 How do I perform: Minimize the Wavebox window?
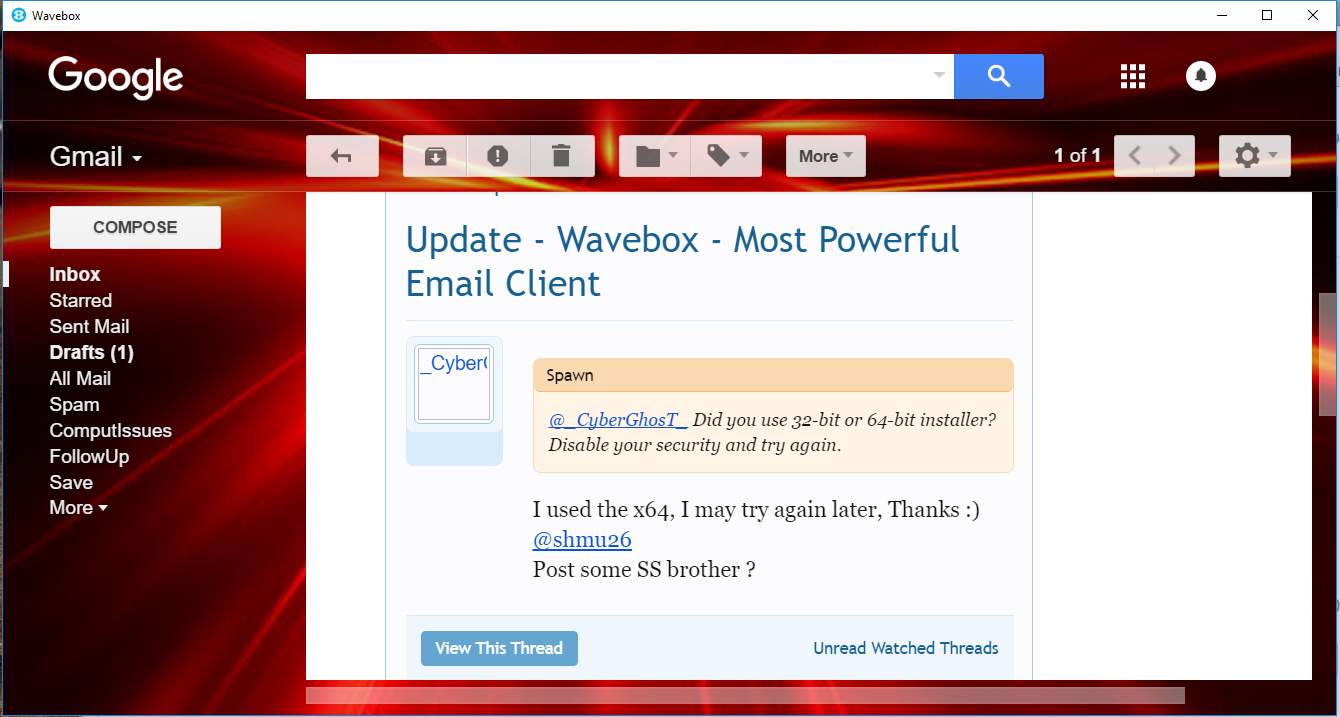(x=1221, y=15)
